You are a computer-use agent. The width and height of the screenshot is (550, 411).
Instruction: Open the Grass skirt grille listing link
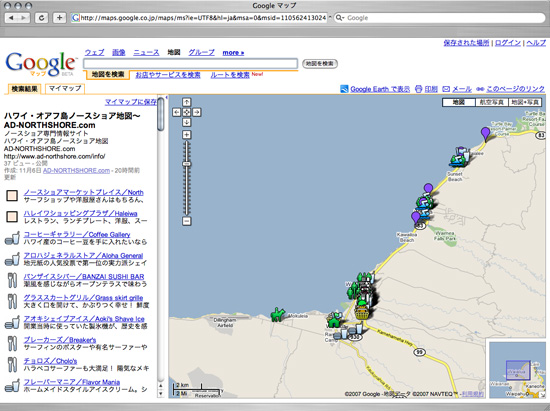(83, 298)
